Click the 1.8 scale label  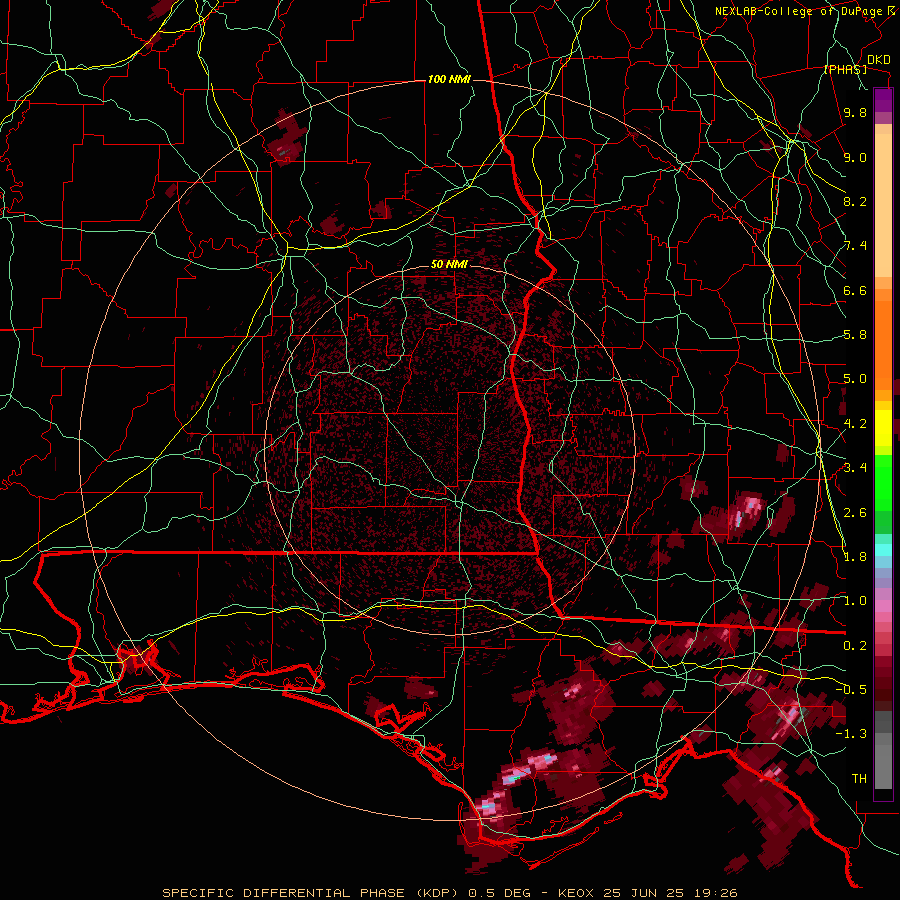[x=855, y=557]
